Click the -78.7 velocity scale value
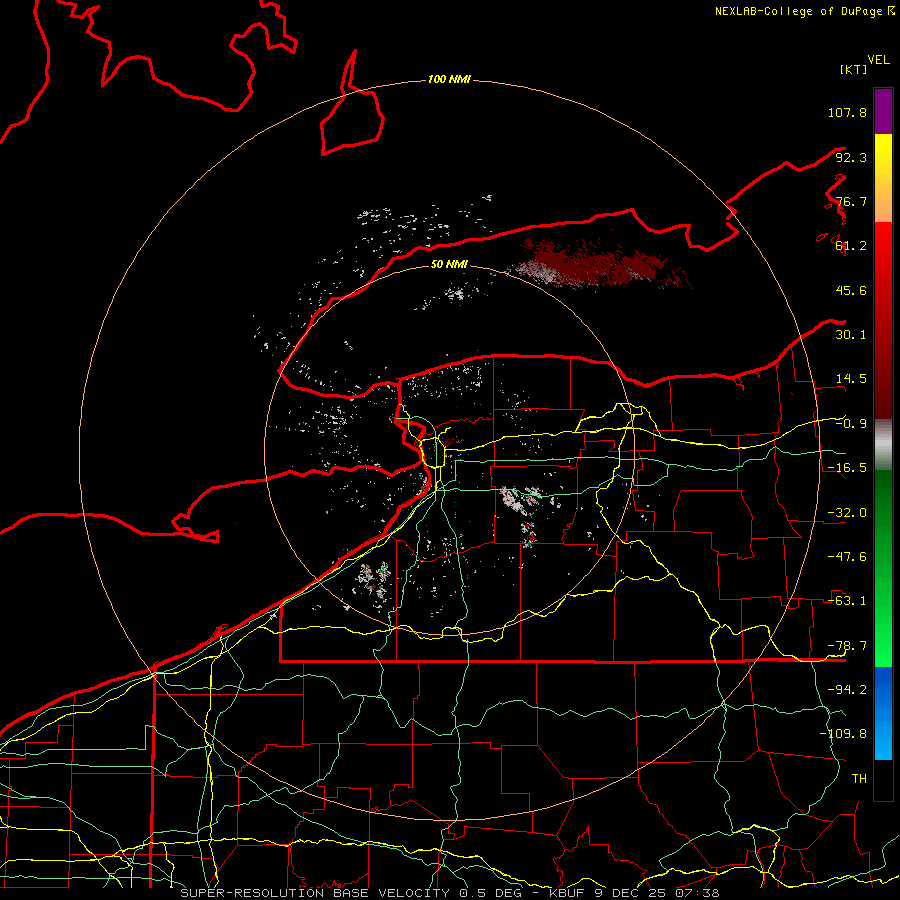900x900 pixels. pos(847,646)
